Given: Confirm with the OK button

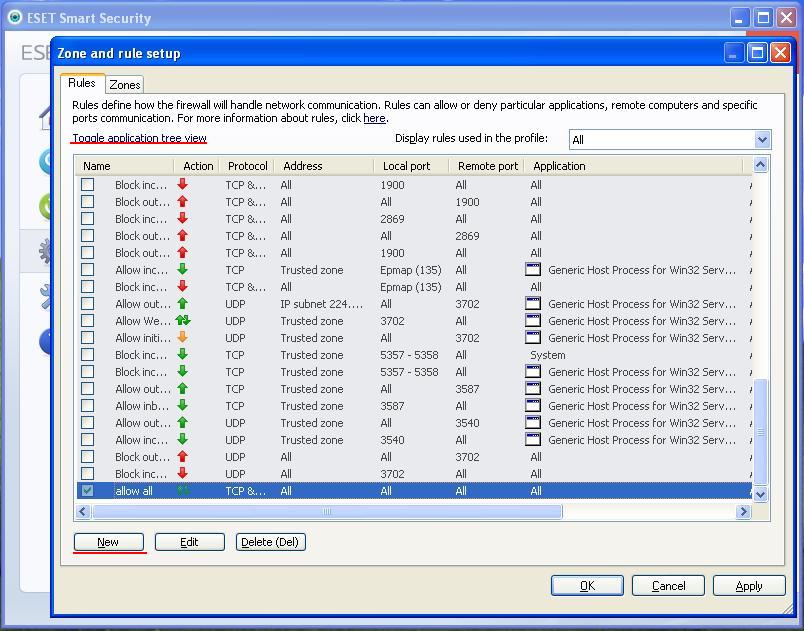Looking at the screenshot, I should 587,585.
